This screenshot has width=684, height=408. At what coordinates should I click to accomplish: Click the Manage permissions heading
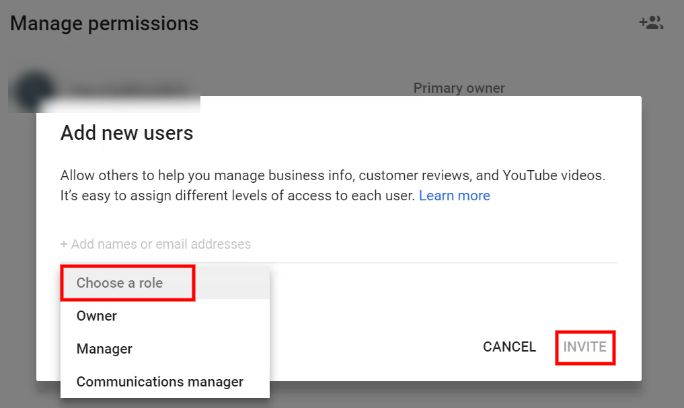[104, 23]
